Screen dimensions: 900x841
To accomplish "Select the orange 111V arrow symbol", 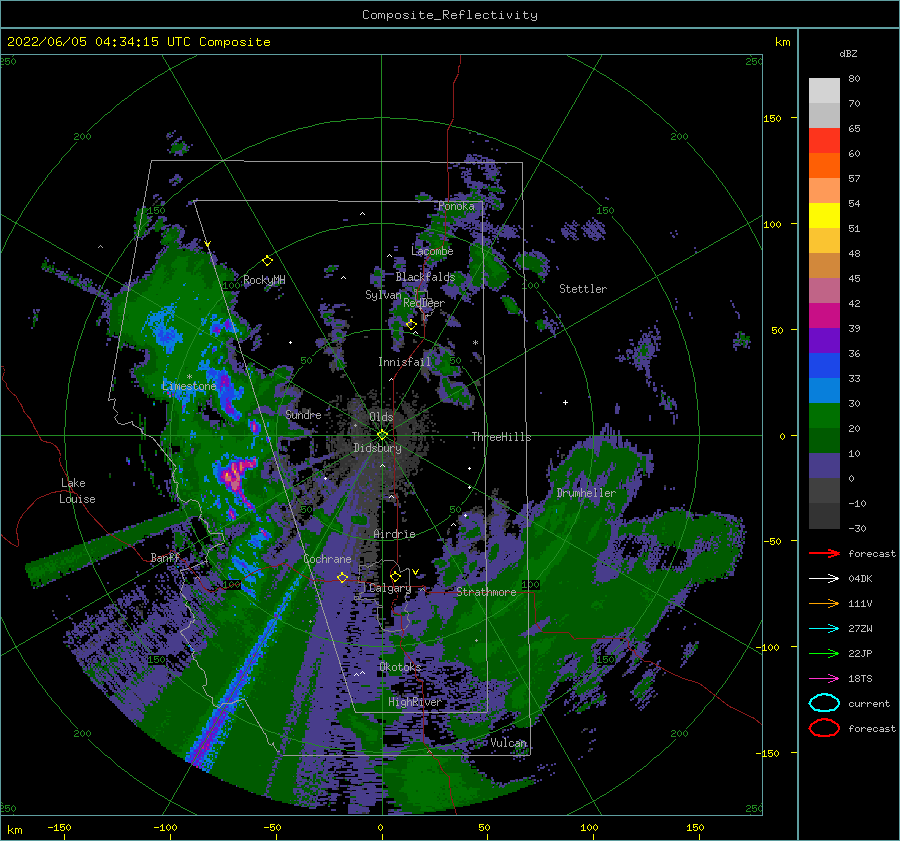I will tap(824, 603).
